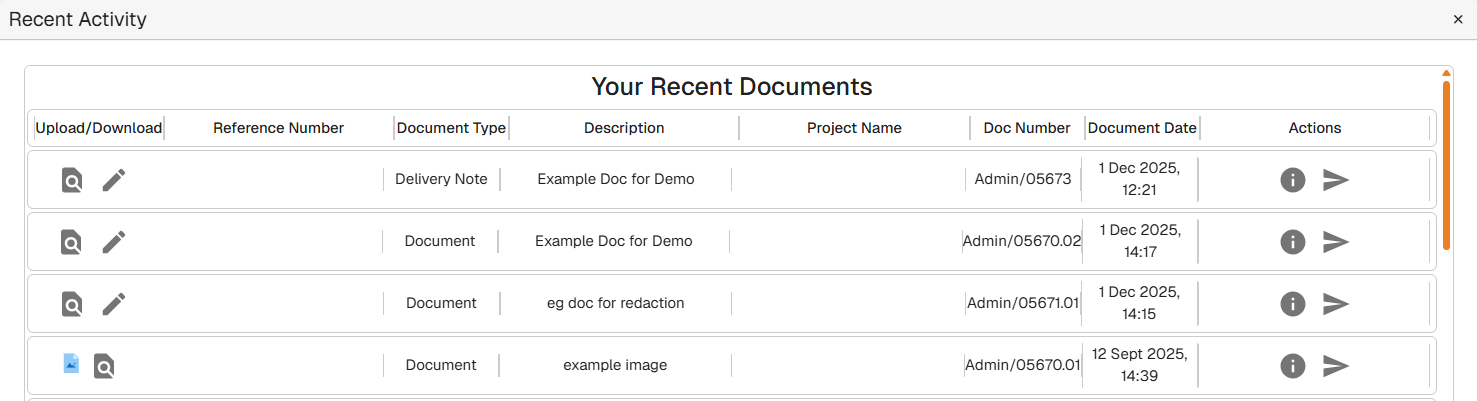Download the example image file
The image size is (1477, 401).
tap(71, 364)
